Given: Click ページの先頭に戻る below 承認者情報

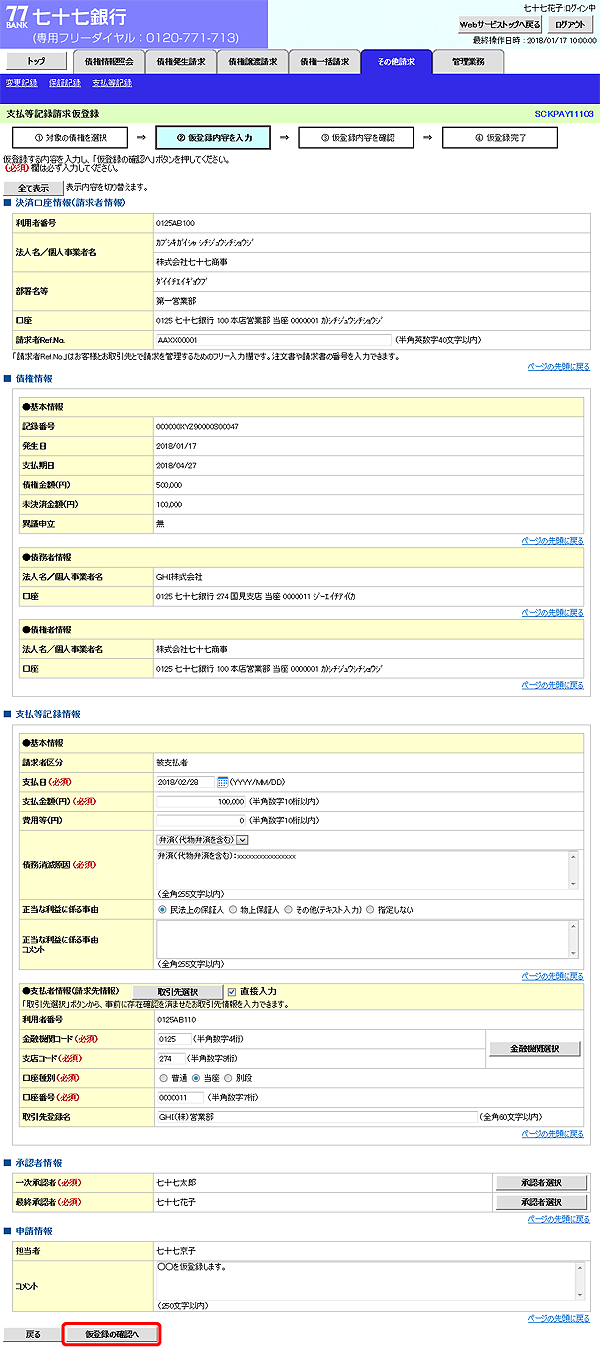Looking at the screenshot, I should click(558, 1219).
